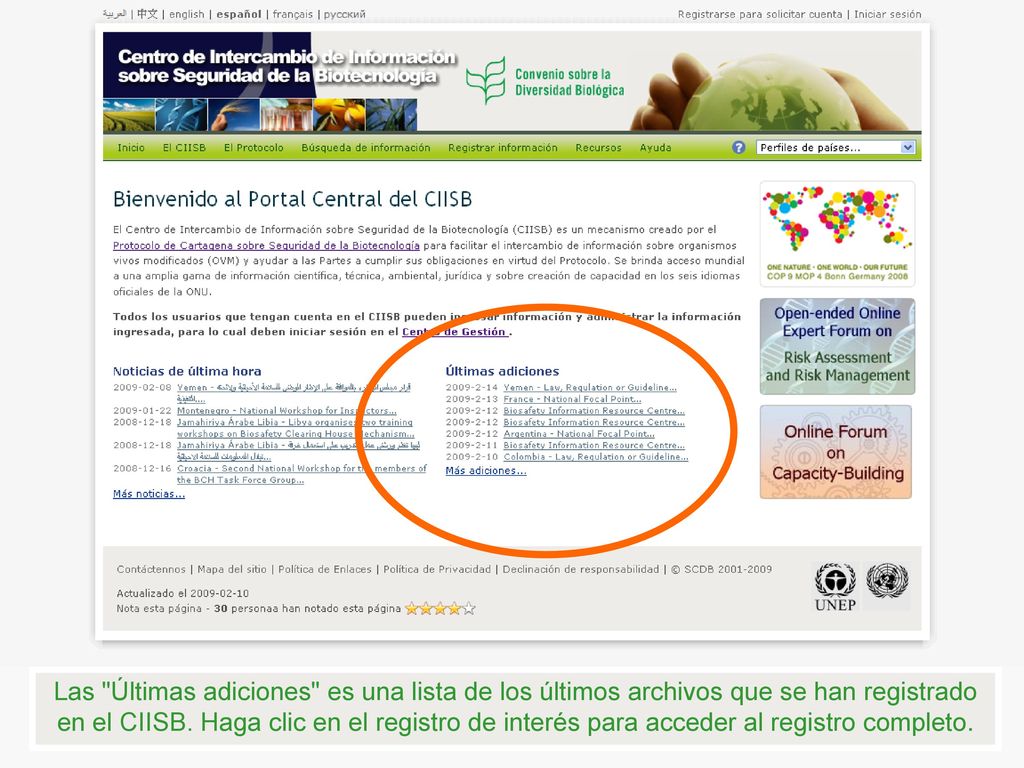The height and width of the screenshot is (768, 1024).
Task: Click Iniciar sesión link
Action: [888, 14]
